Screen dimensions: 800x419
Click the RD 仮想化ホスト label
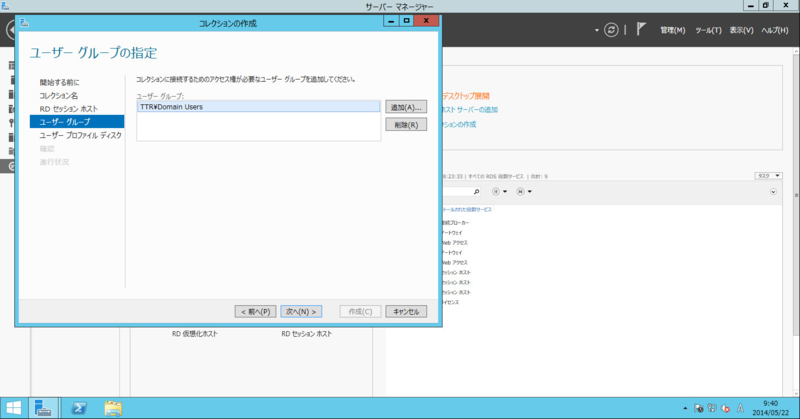(195, 334)
